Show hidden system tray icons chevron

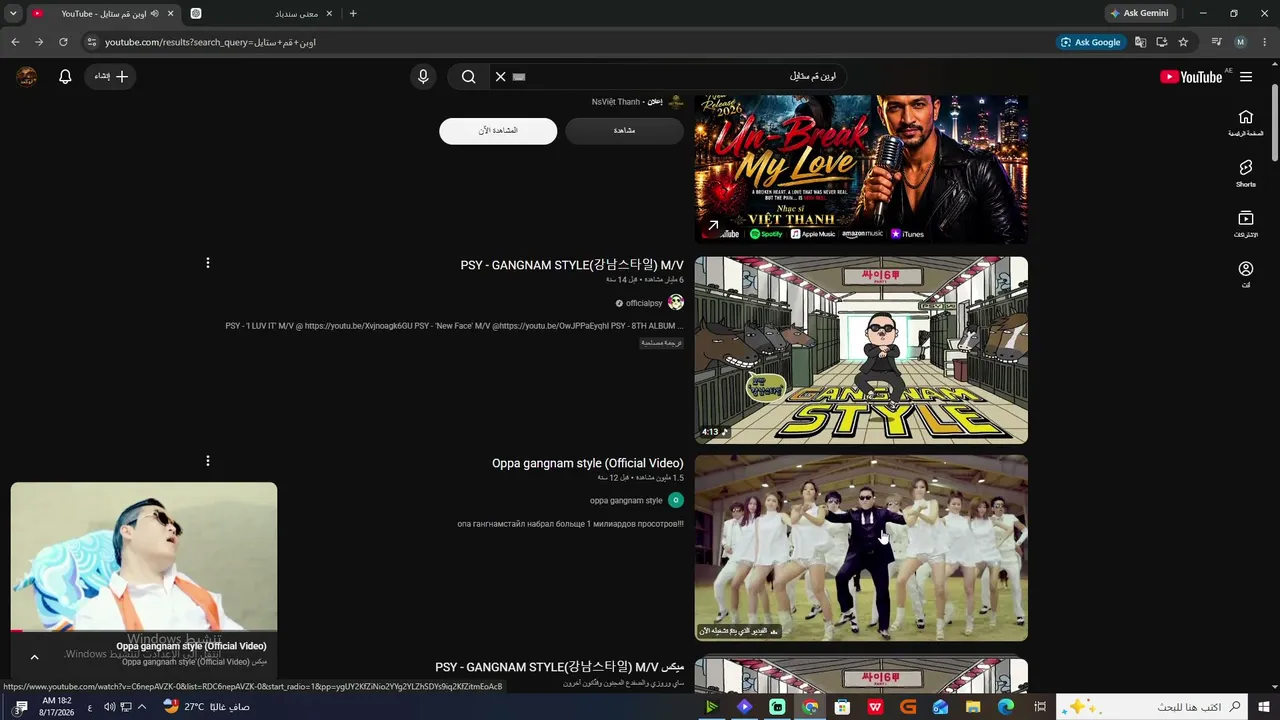(x=142, y=707)
